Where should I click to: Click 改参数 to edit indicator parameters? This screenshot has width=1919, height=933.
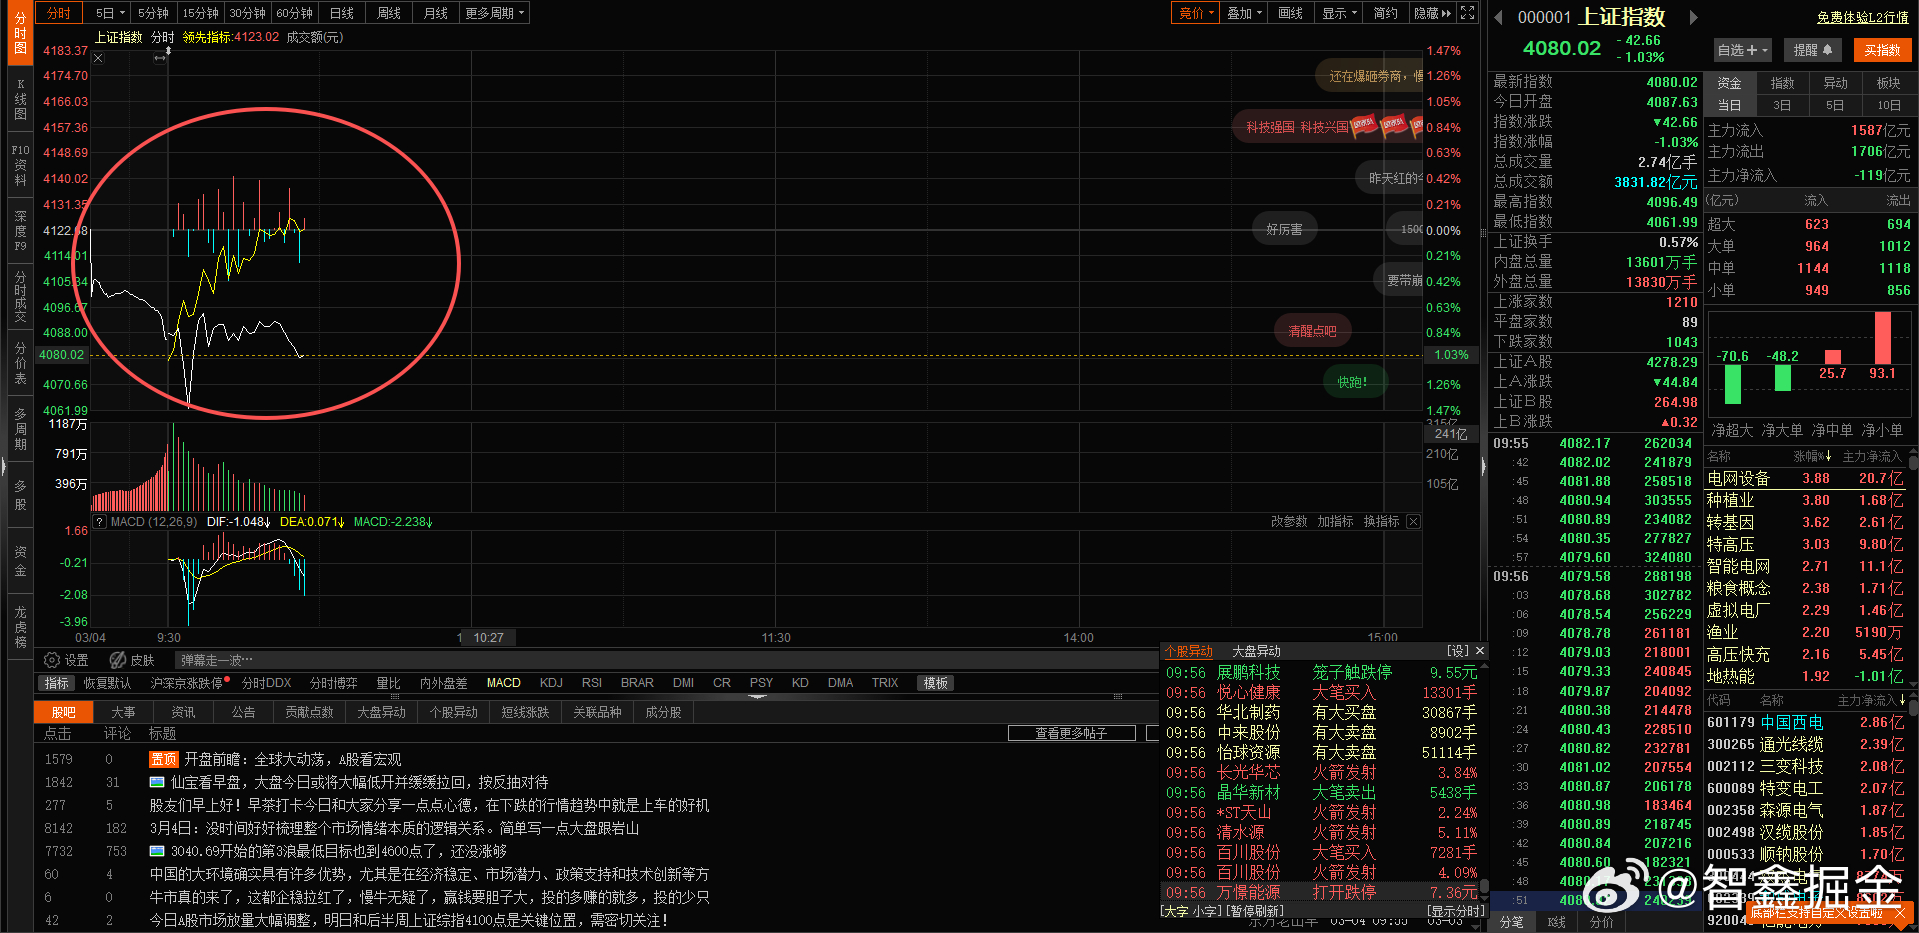pyautogui.click(x=1289, y=522)
